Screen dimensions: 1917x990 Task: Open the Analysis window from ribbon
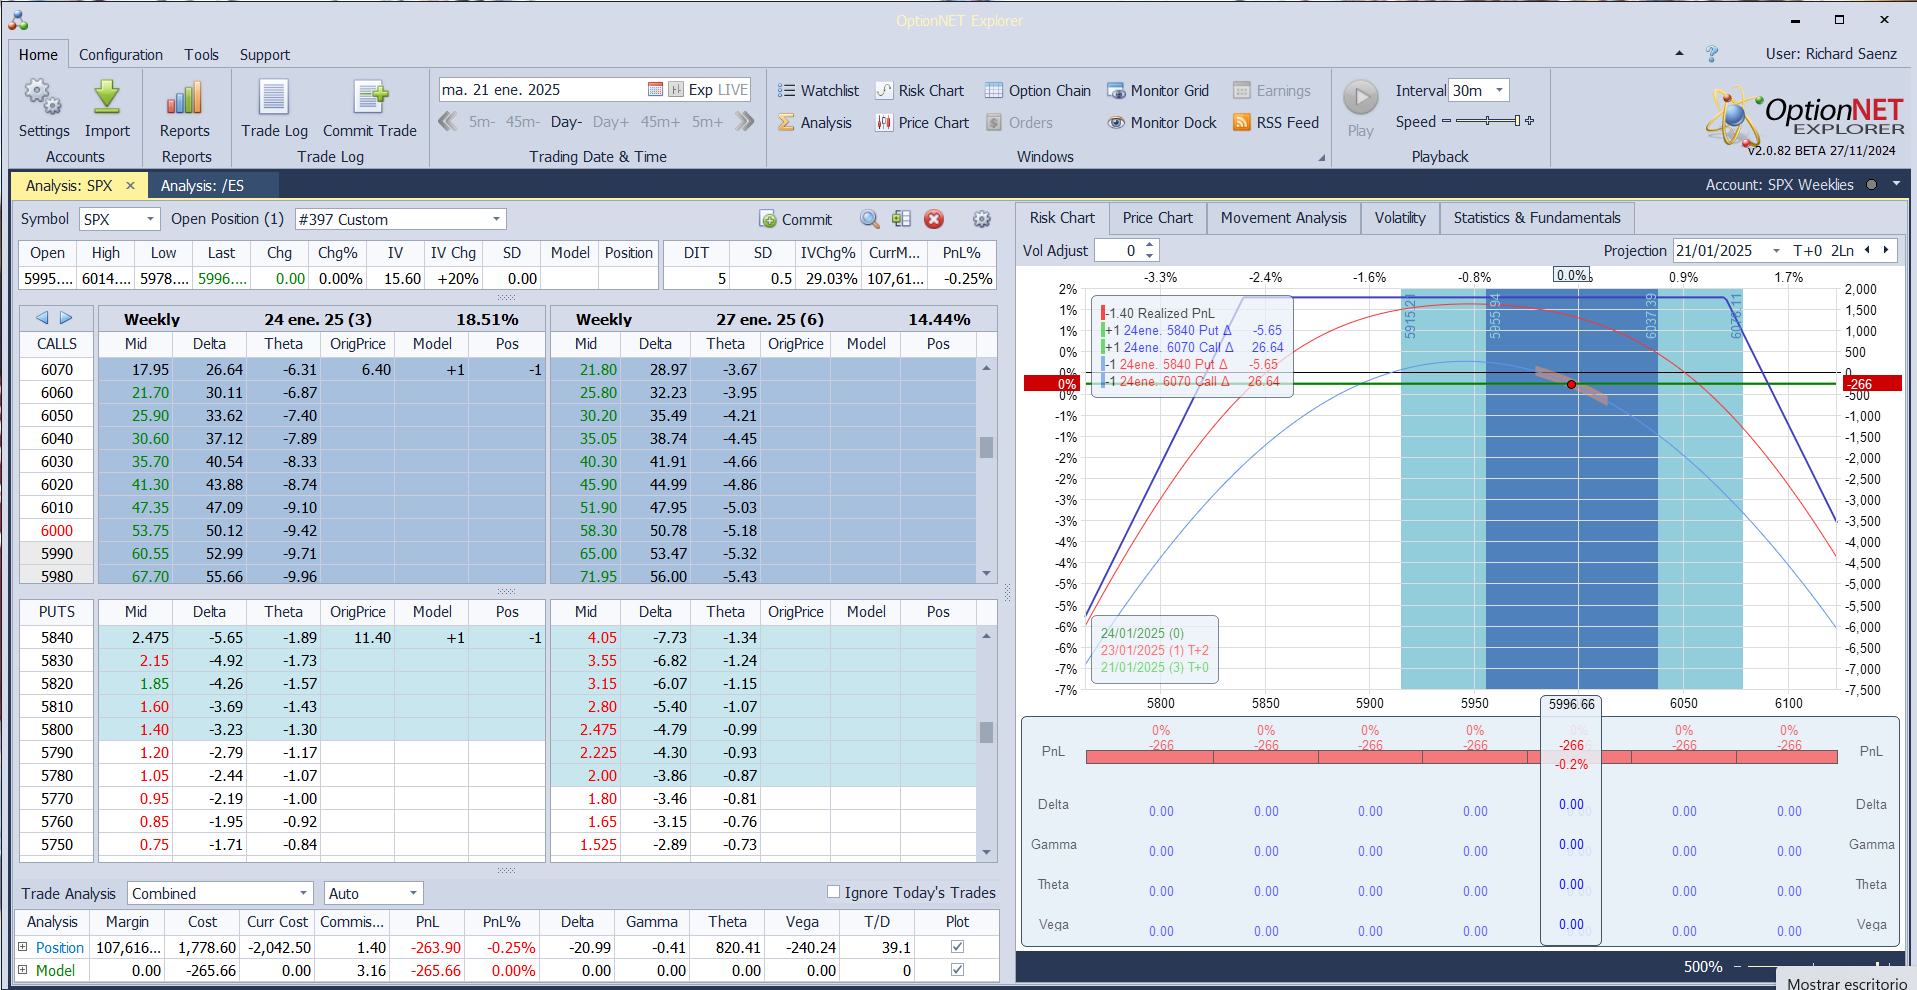815,123
